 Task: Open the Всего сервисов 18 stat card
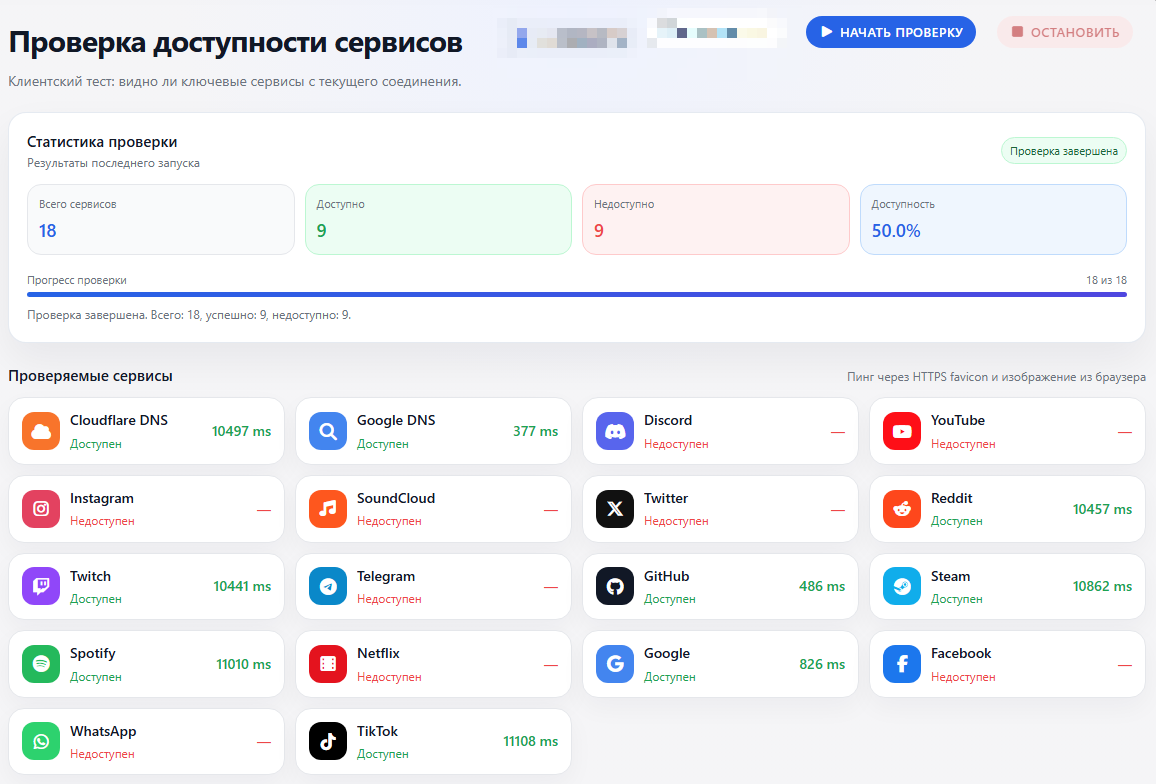click(161, 219)
